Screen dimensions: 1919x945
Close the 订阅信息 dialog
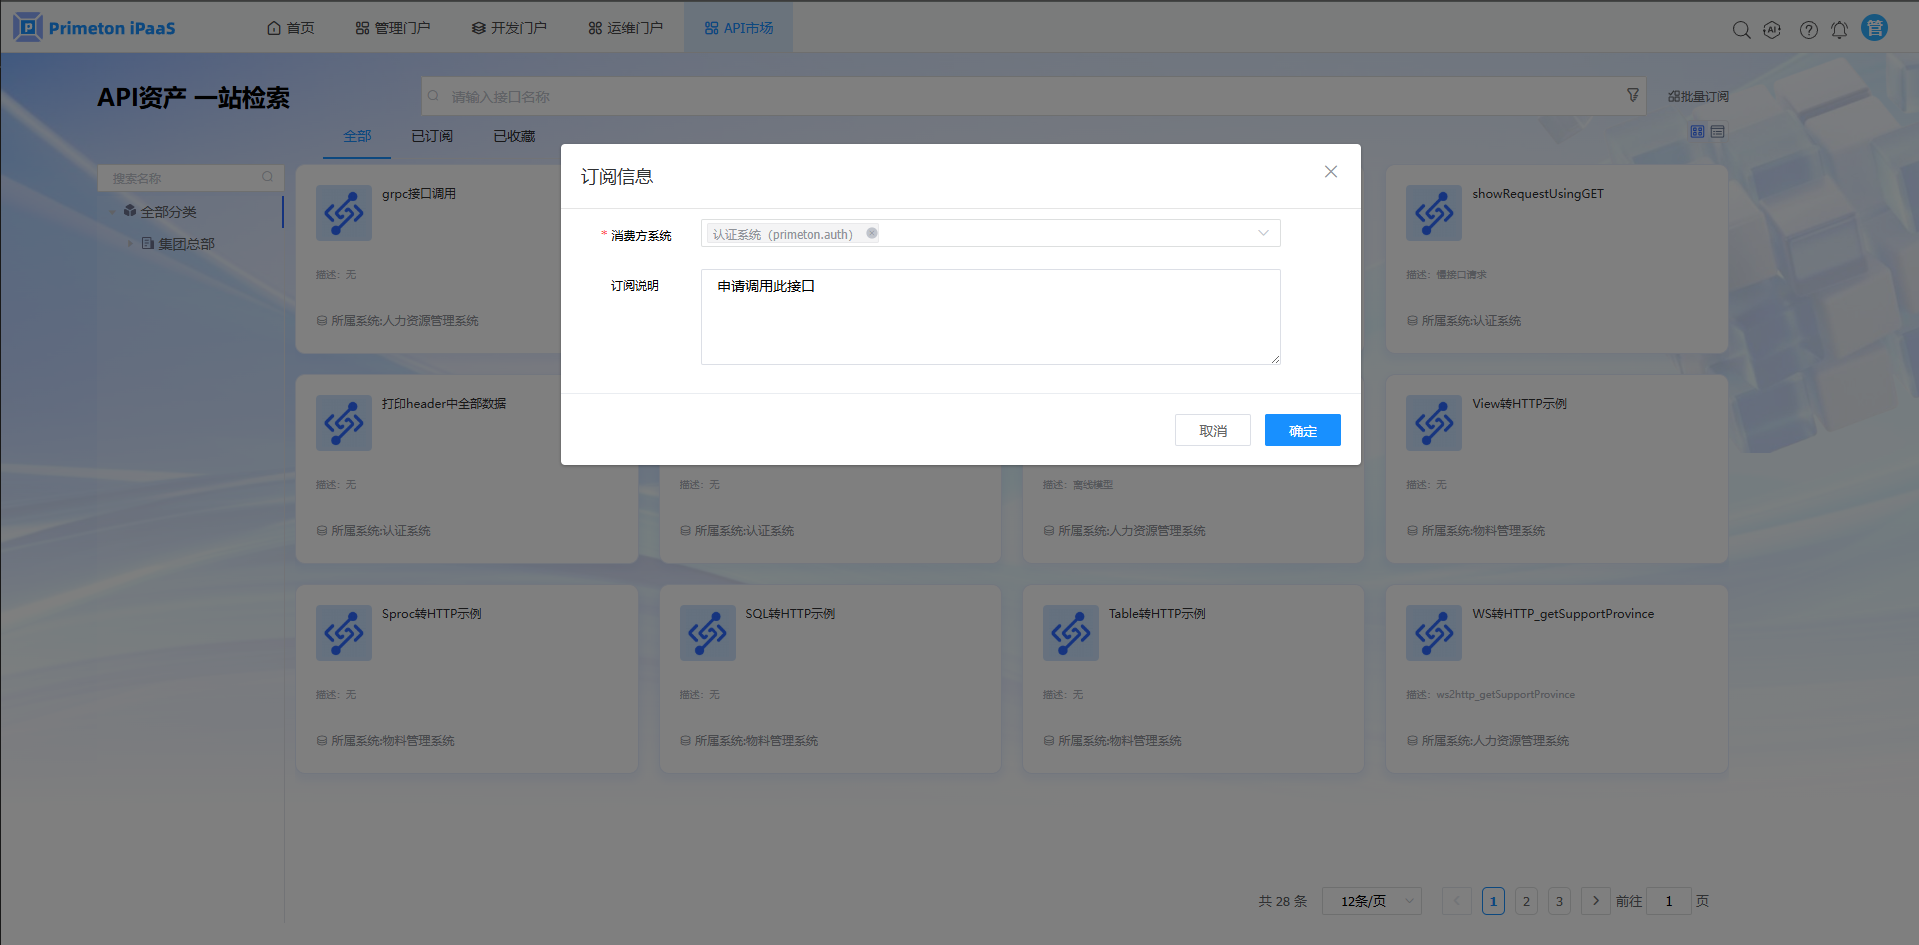pos(1331,172)
